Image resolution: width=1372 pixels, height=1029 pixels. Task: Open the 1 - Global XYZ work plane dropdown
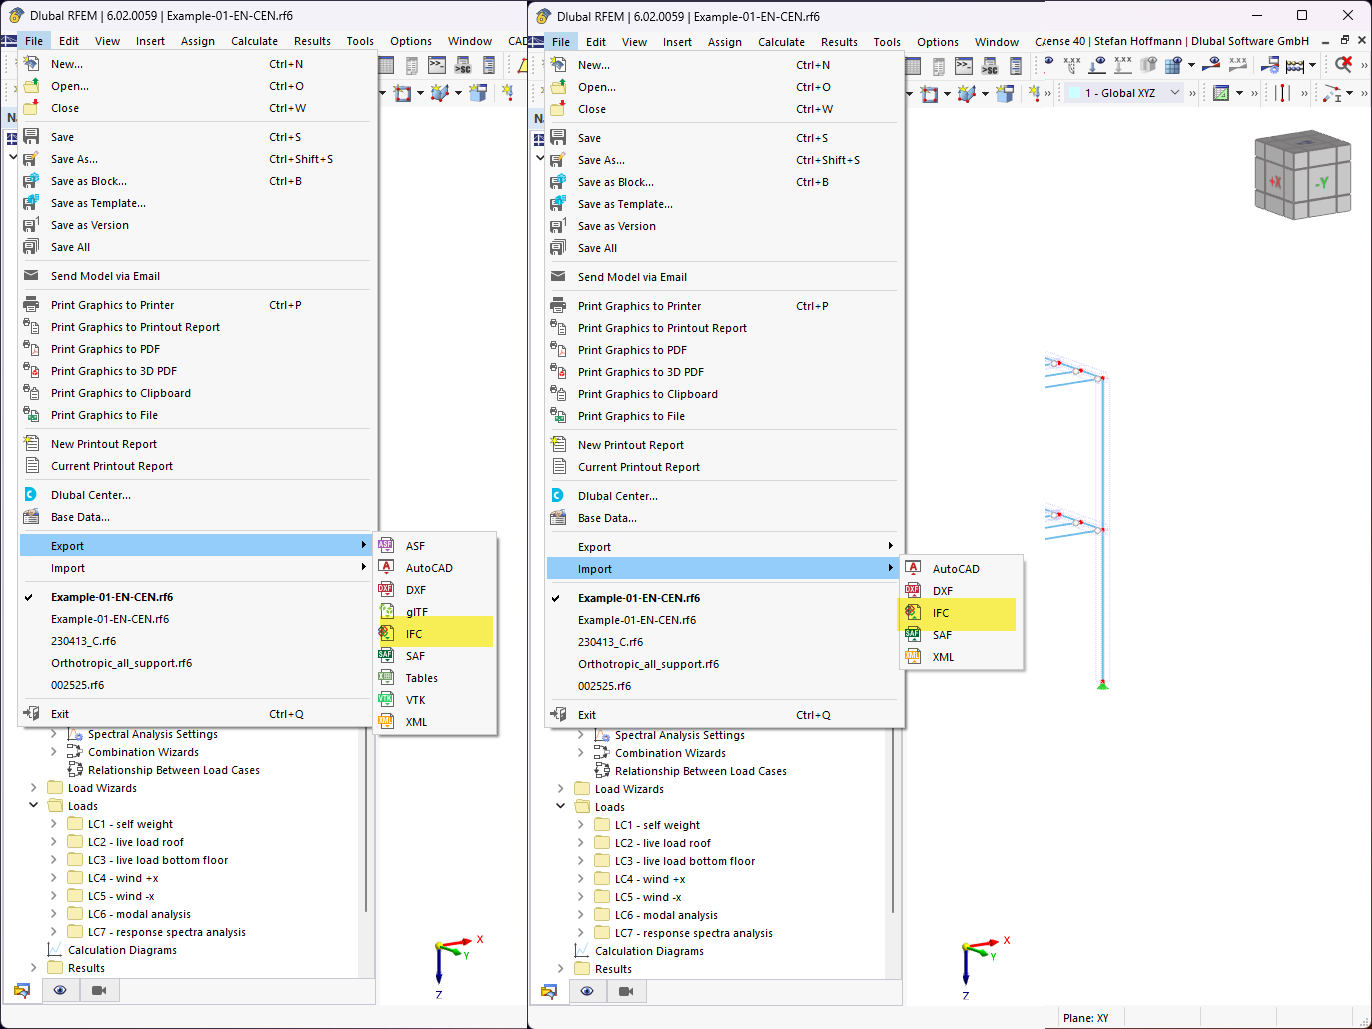1173,91
